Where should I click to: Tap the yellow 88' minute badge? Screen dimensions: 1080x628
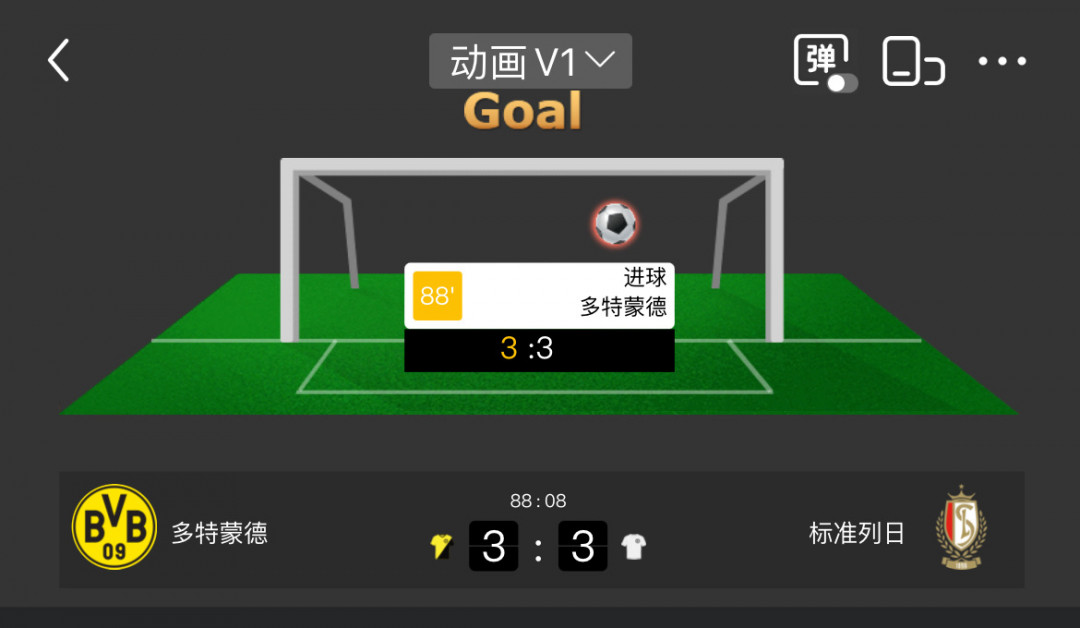pos(437,296)
